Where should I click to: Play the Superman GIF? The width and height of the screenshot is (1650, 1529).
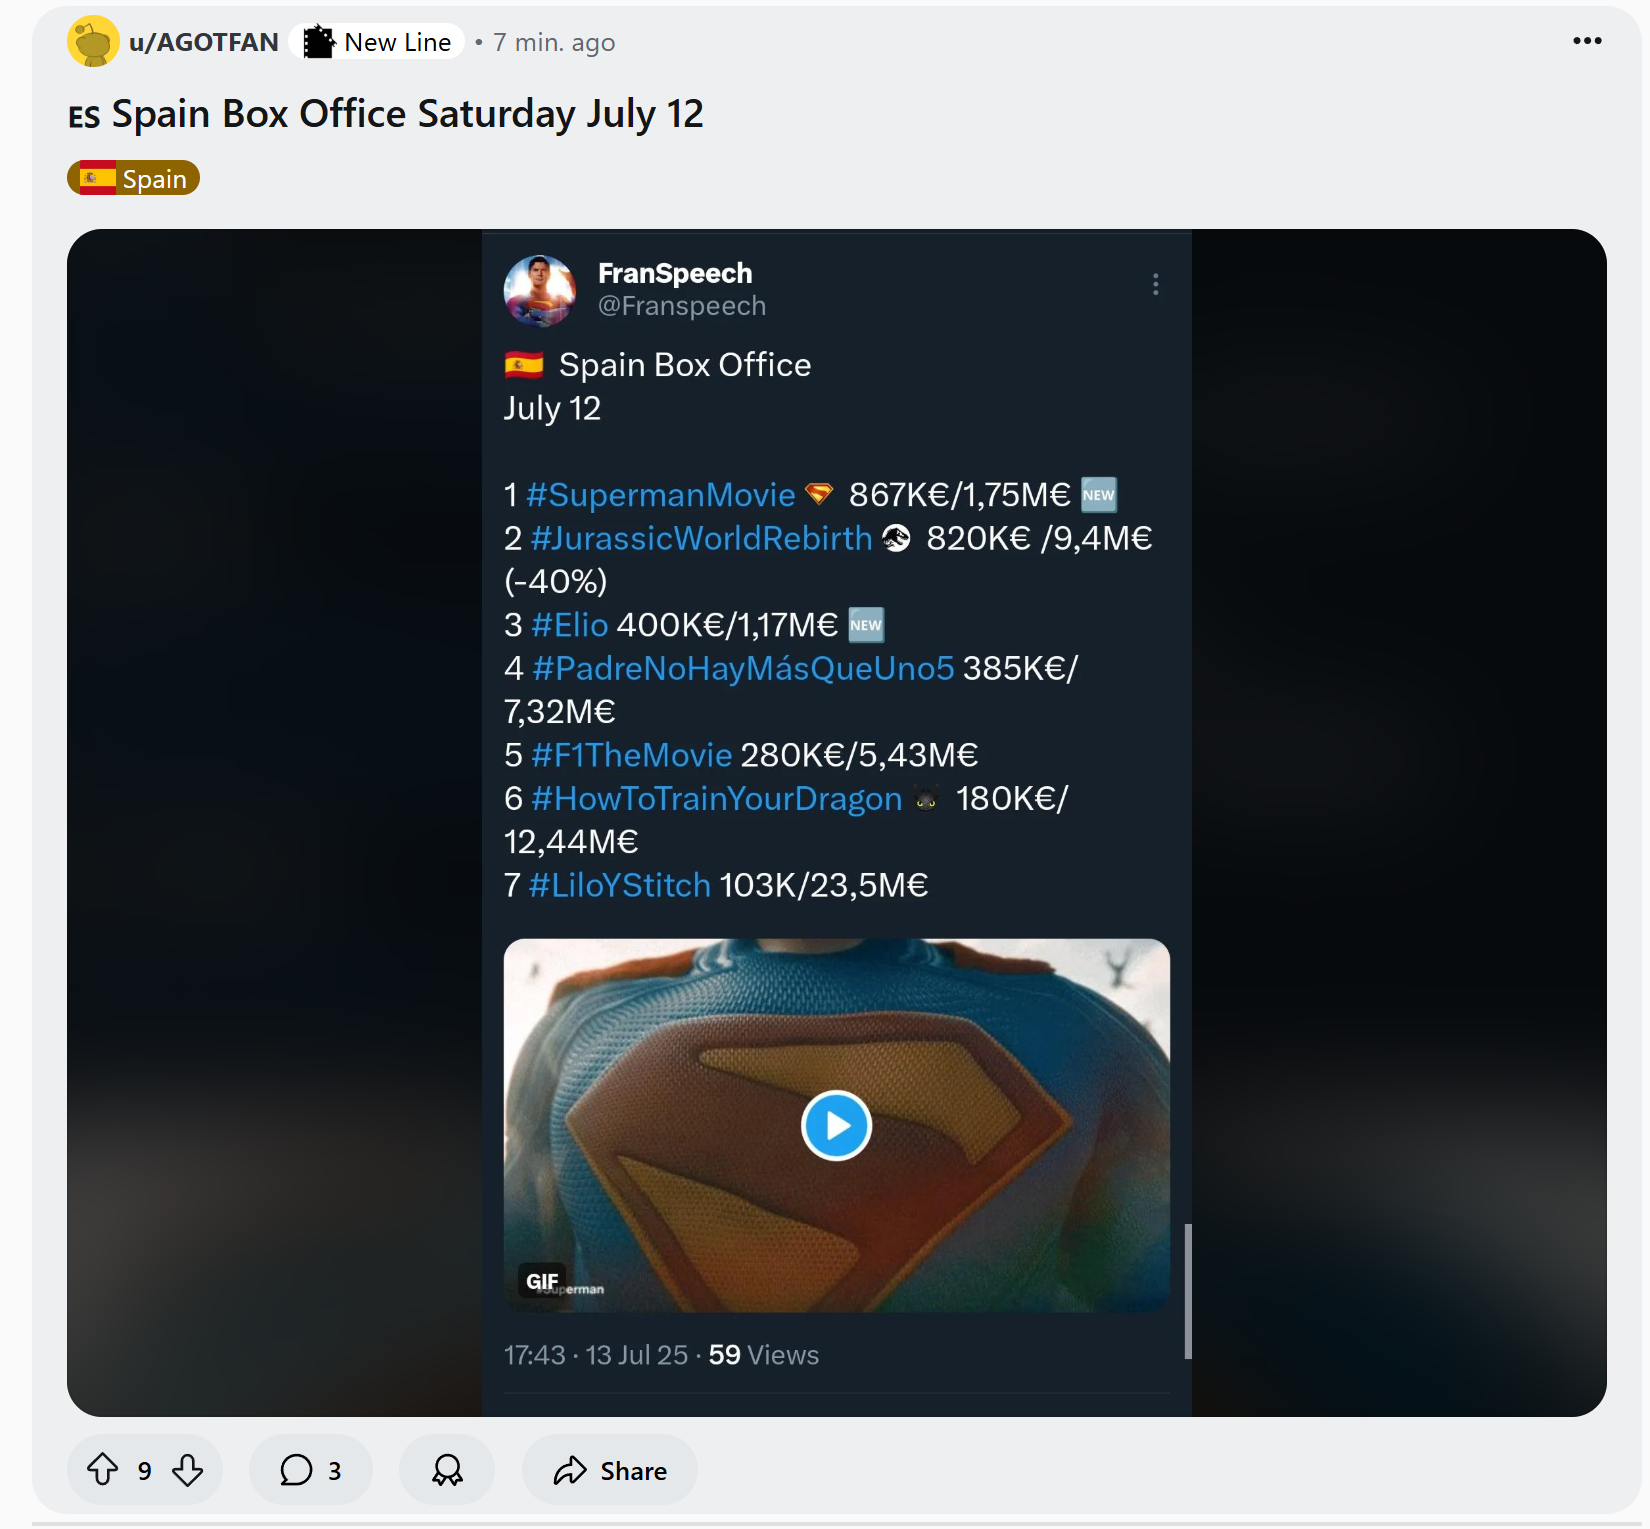click(x=836, y=1125)
